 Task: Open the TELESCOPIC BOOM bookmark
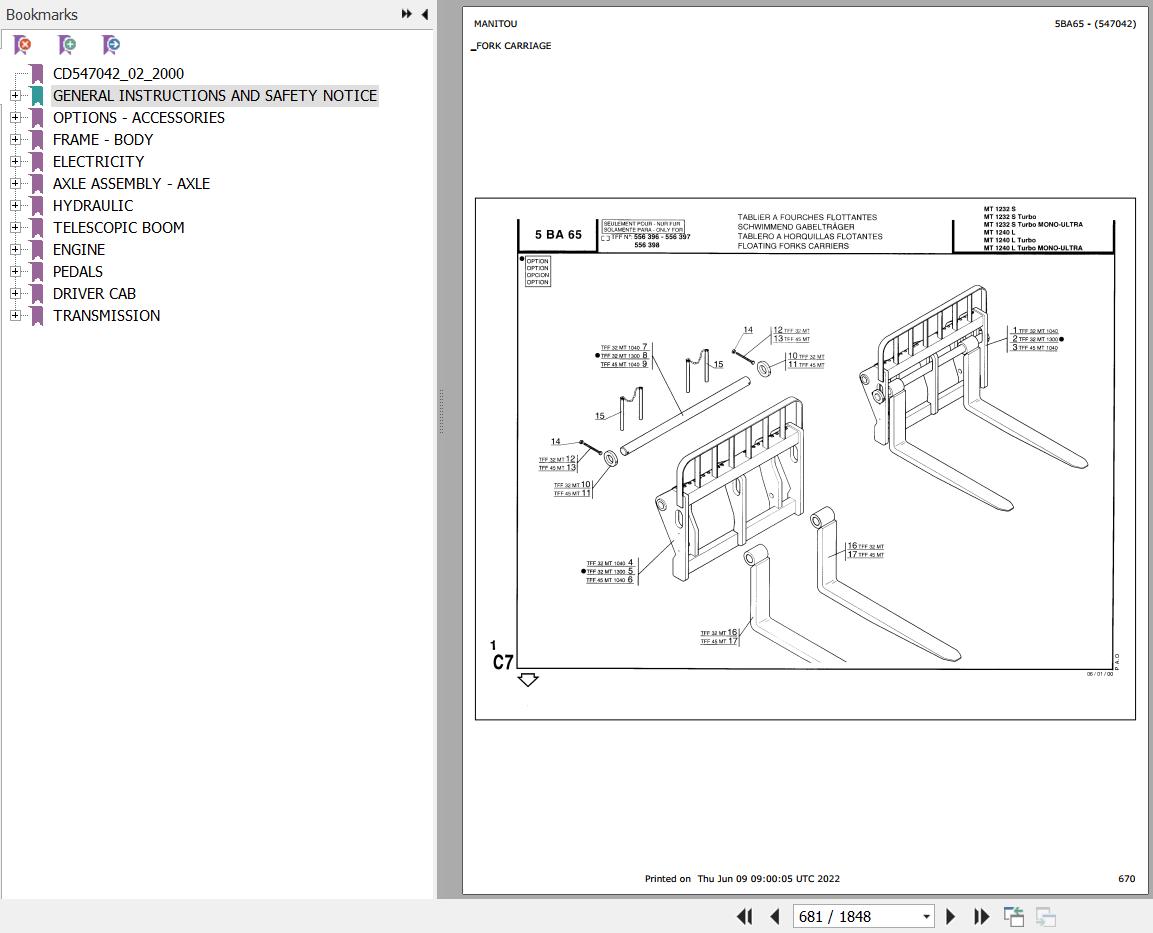[118, 228]
